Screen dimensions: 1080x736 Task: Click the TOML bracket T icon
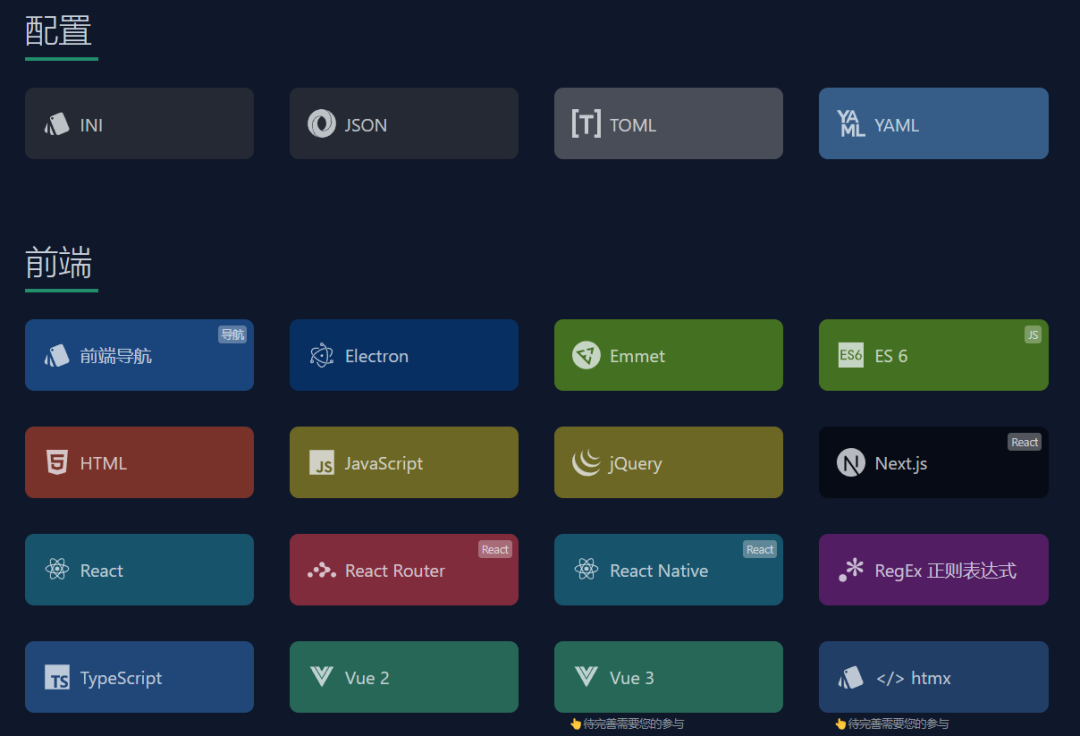pos(586,124)
